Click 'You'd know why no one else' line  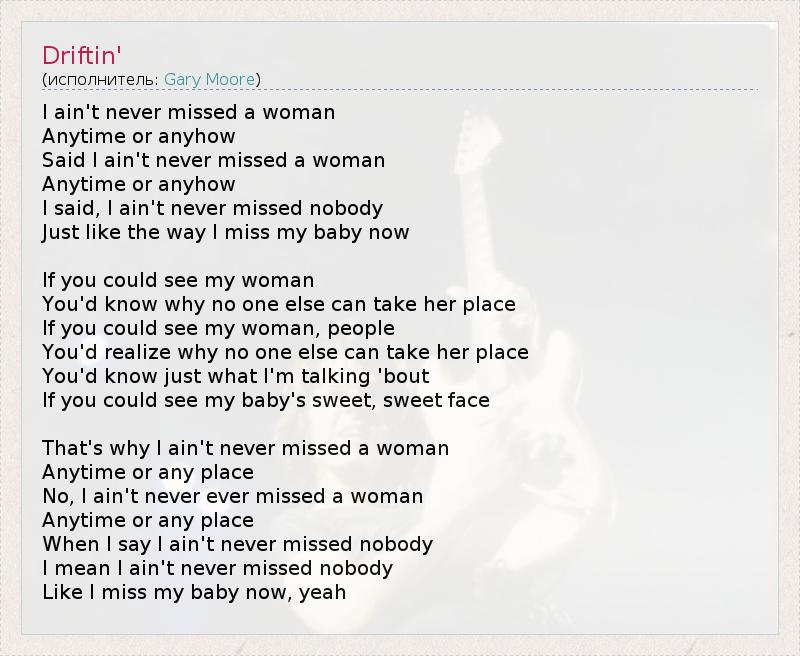point(279,304)
